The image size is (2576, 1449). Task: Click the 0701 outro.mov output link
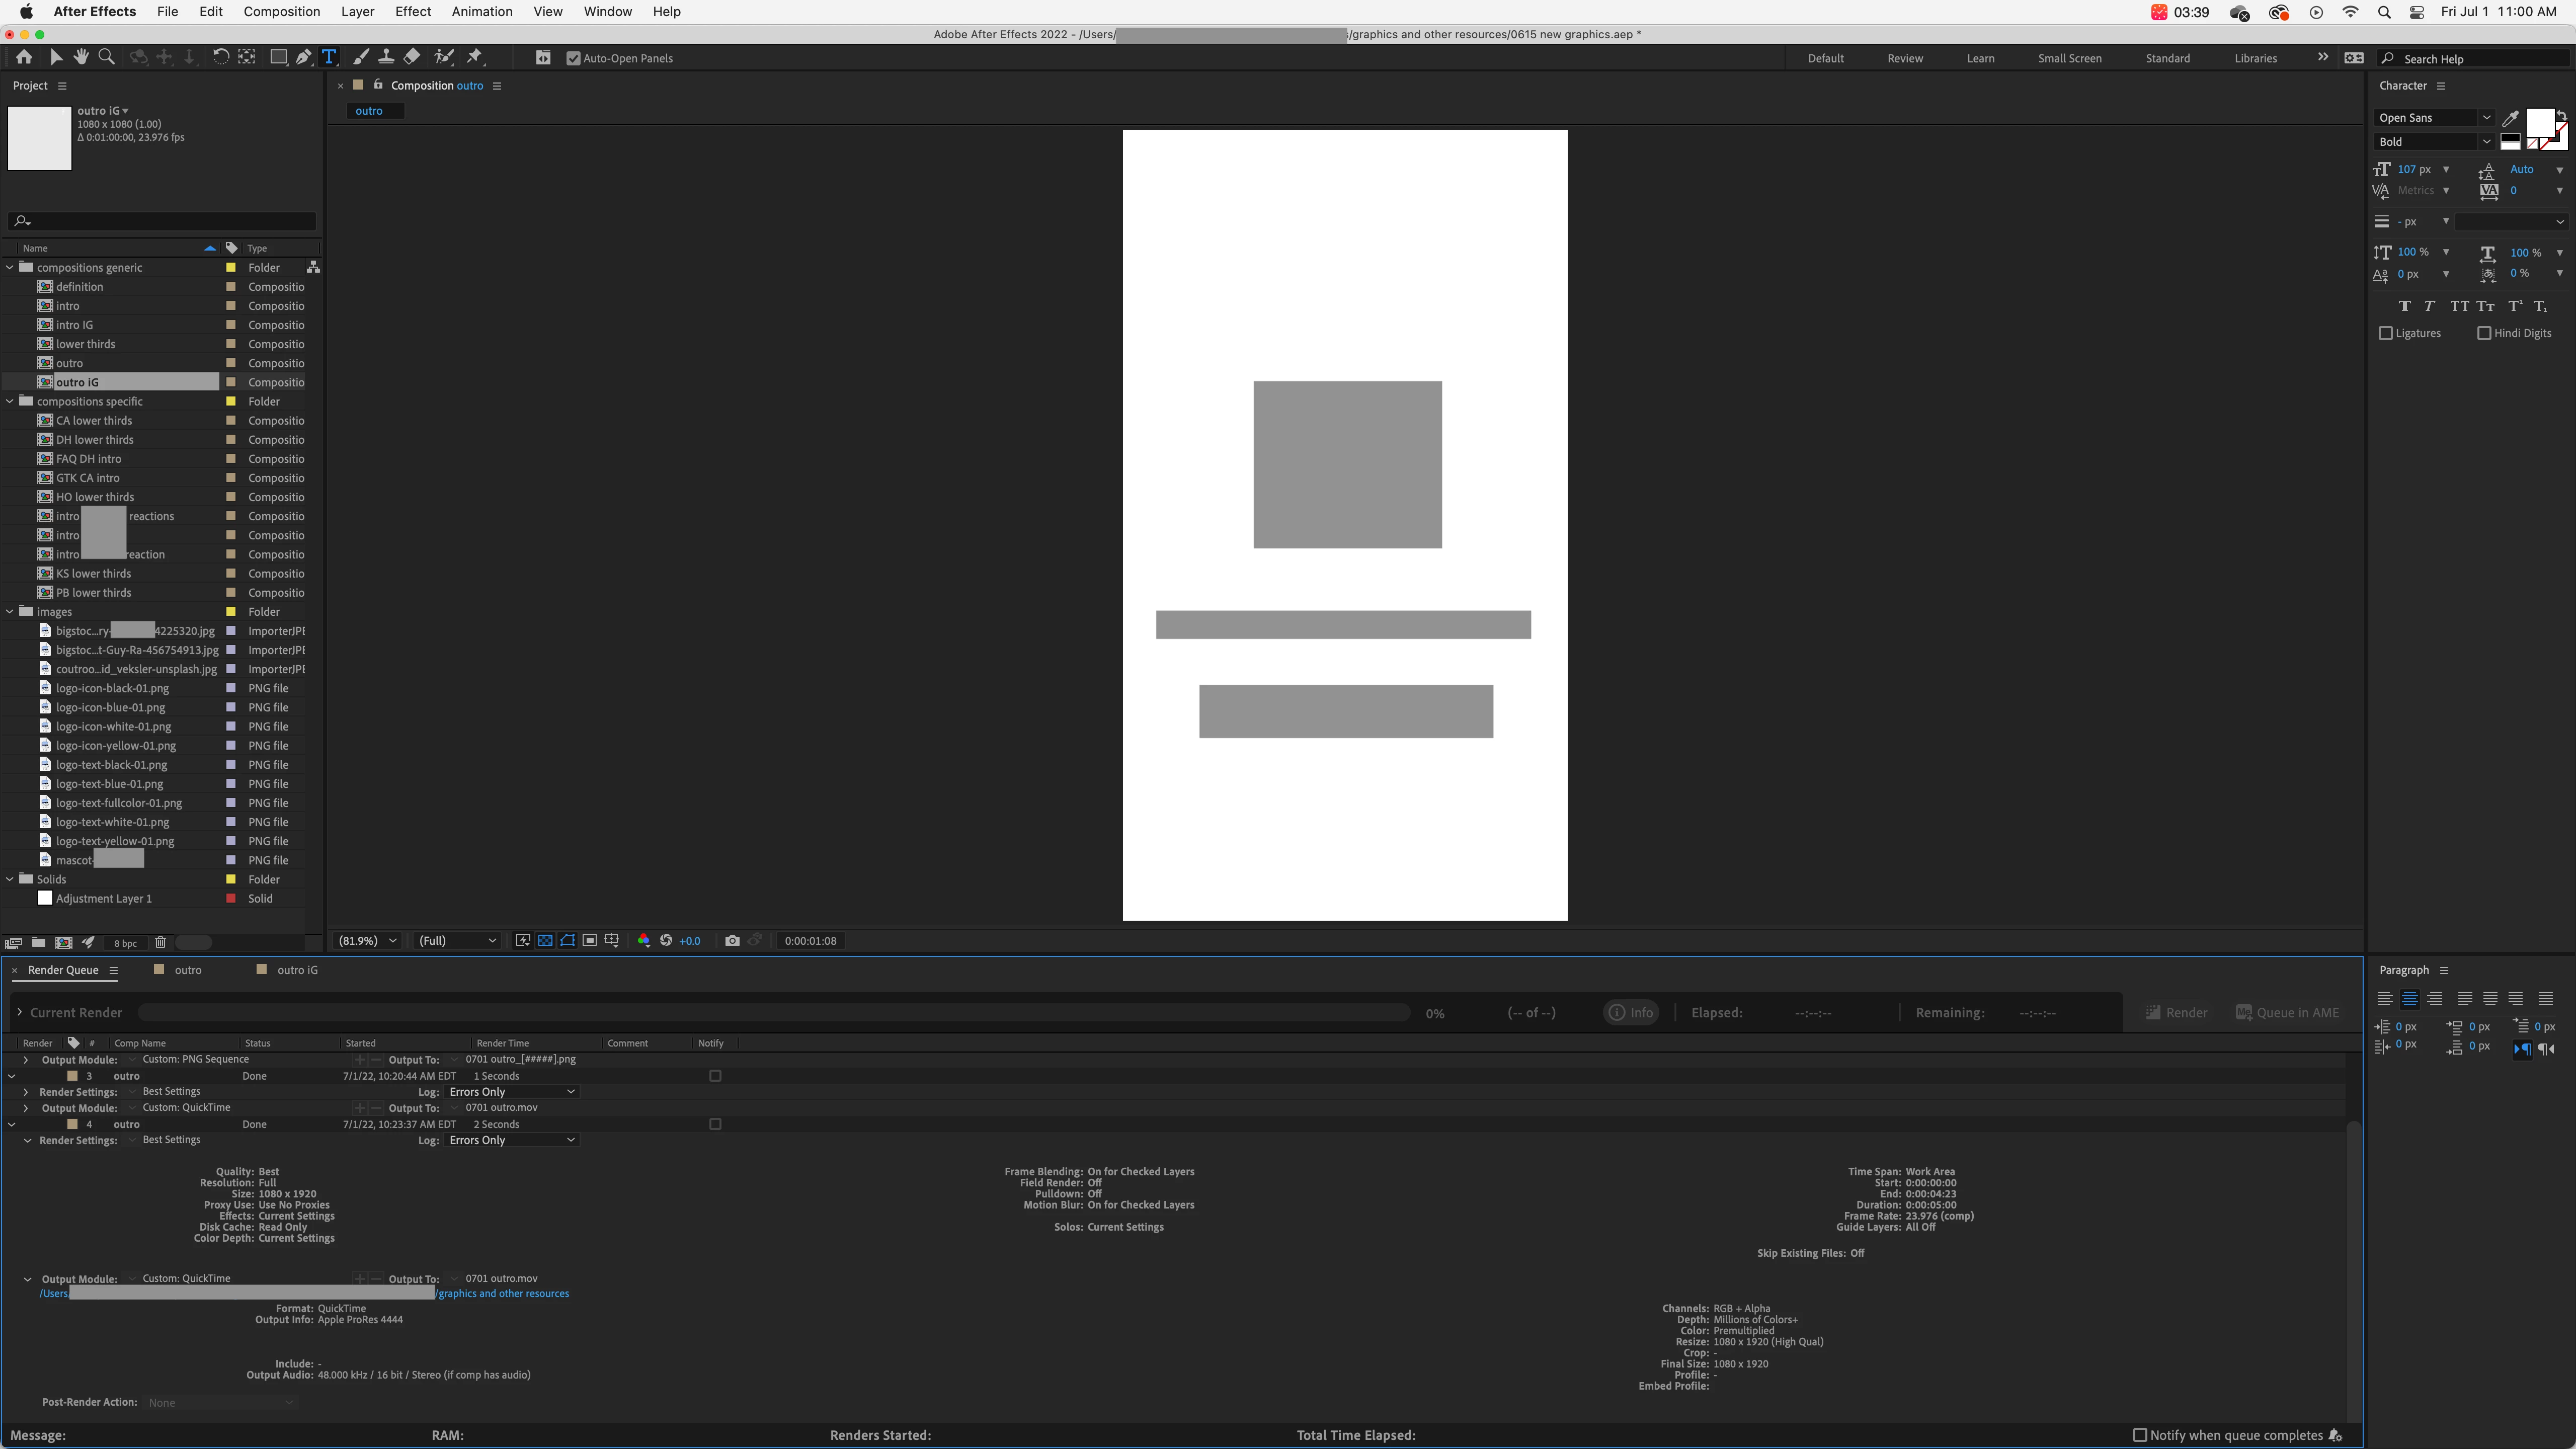click(x=501, y=1278)
